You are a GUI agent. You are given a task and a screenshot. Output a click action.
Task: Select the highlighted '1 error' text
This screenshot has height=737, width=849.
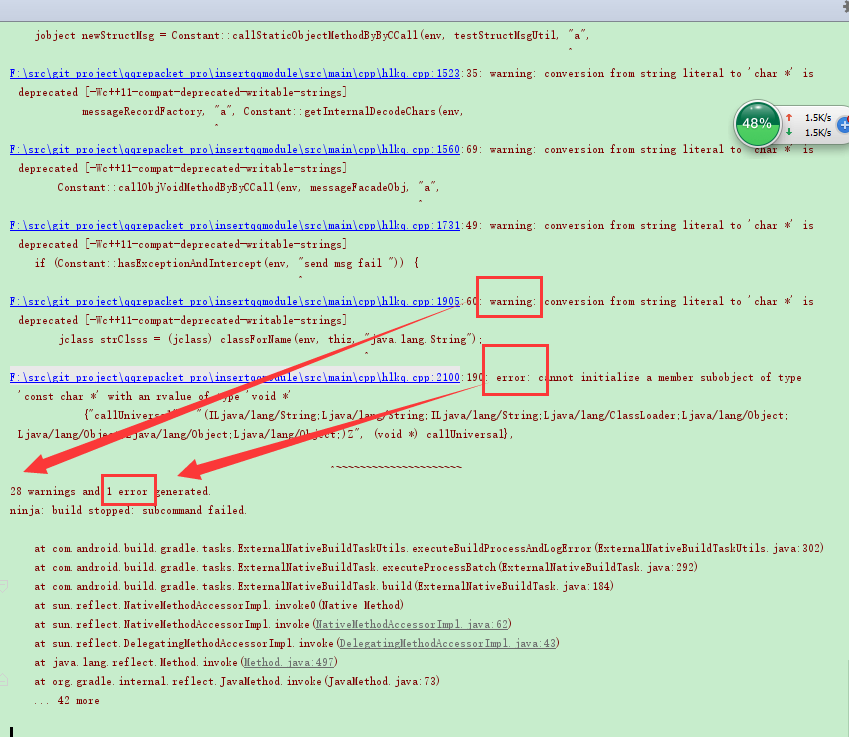(128, 490)
